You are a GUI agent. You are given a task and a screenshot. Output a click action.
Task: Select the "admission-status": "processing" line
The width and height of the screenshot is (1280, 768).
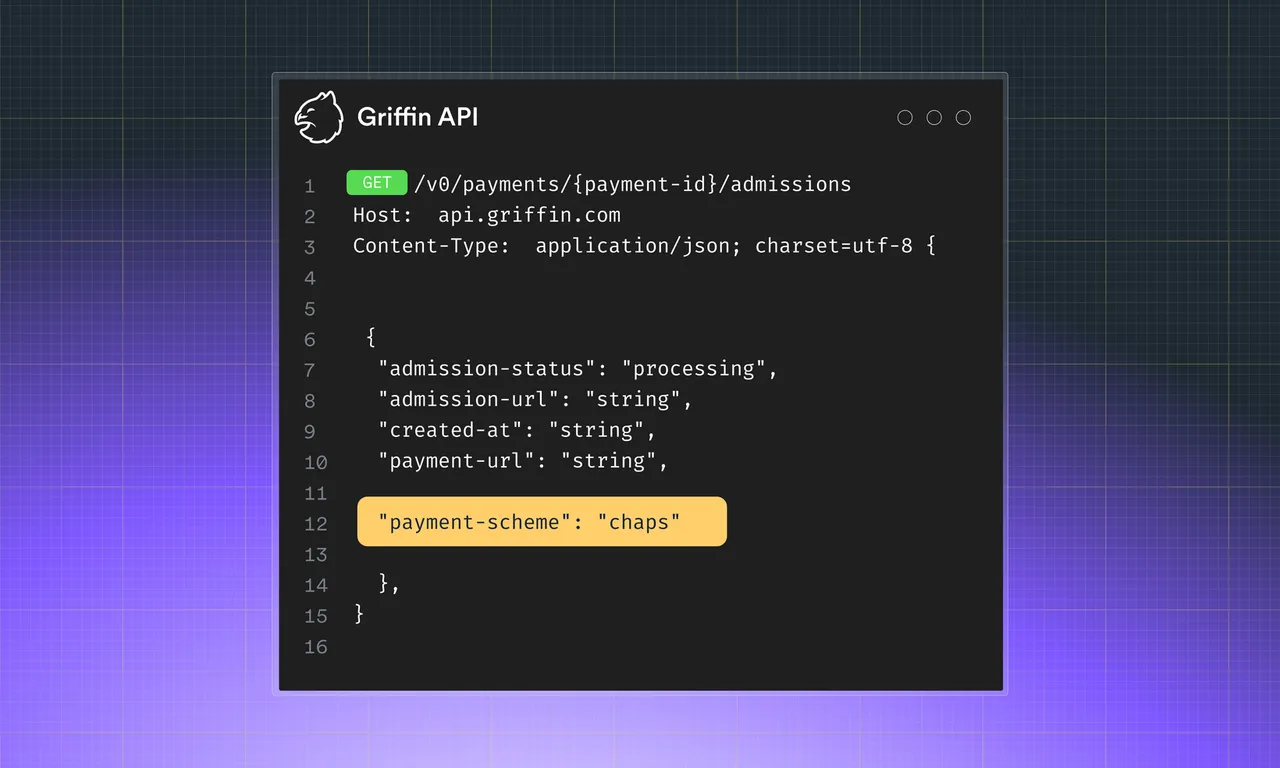(578, 369)
